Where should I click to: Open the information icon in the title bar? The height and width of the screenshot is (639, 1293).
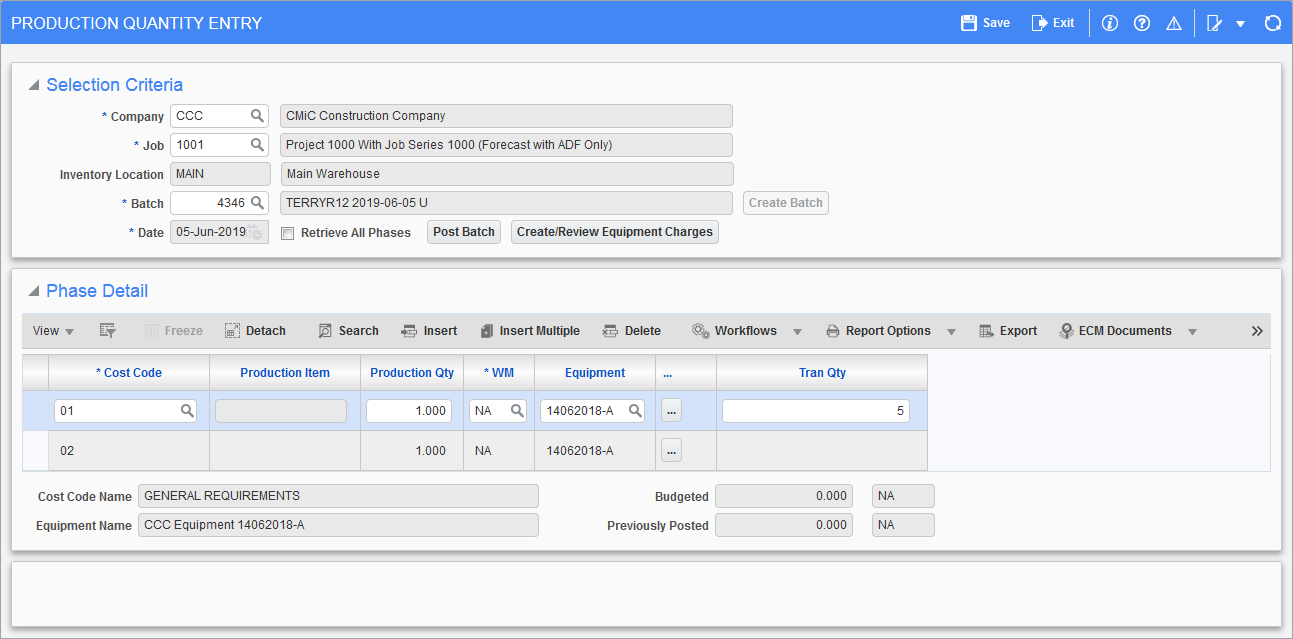point(1109,22)
